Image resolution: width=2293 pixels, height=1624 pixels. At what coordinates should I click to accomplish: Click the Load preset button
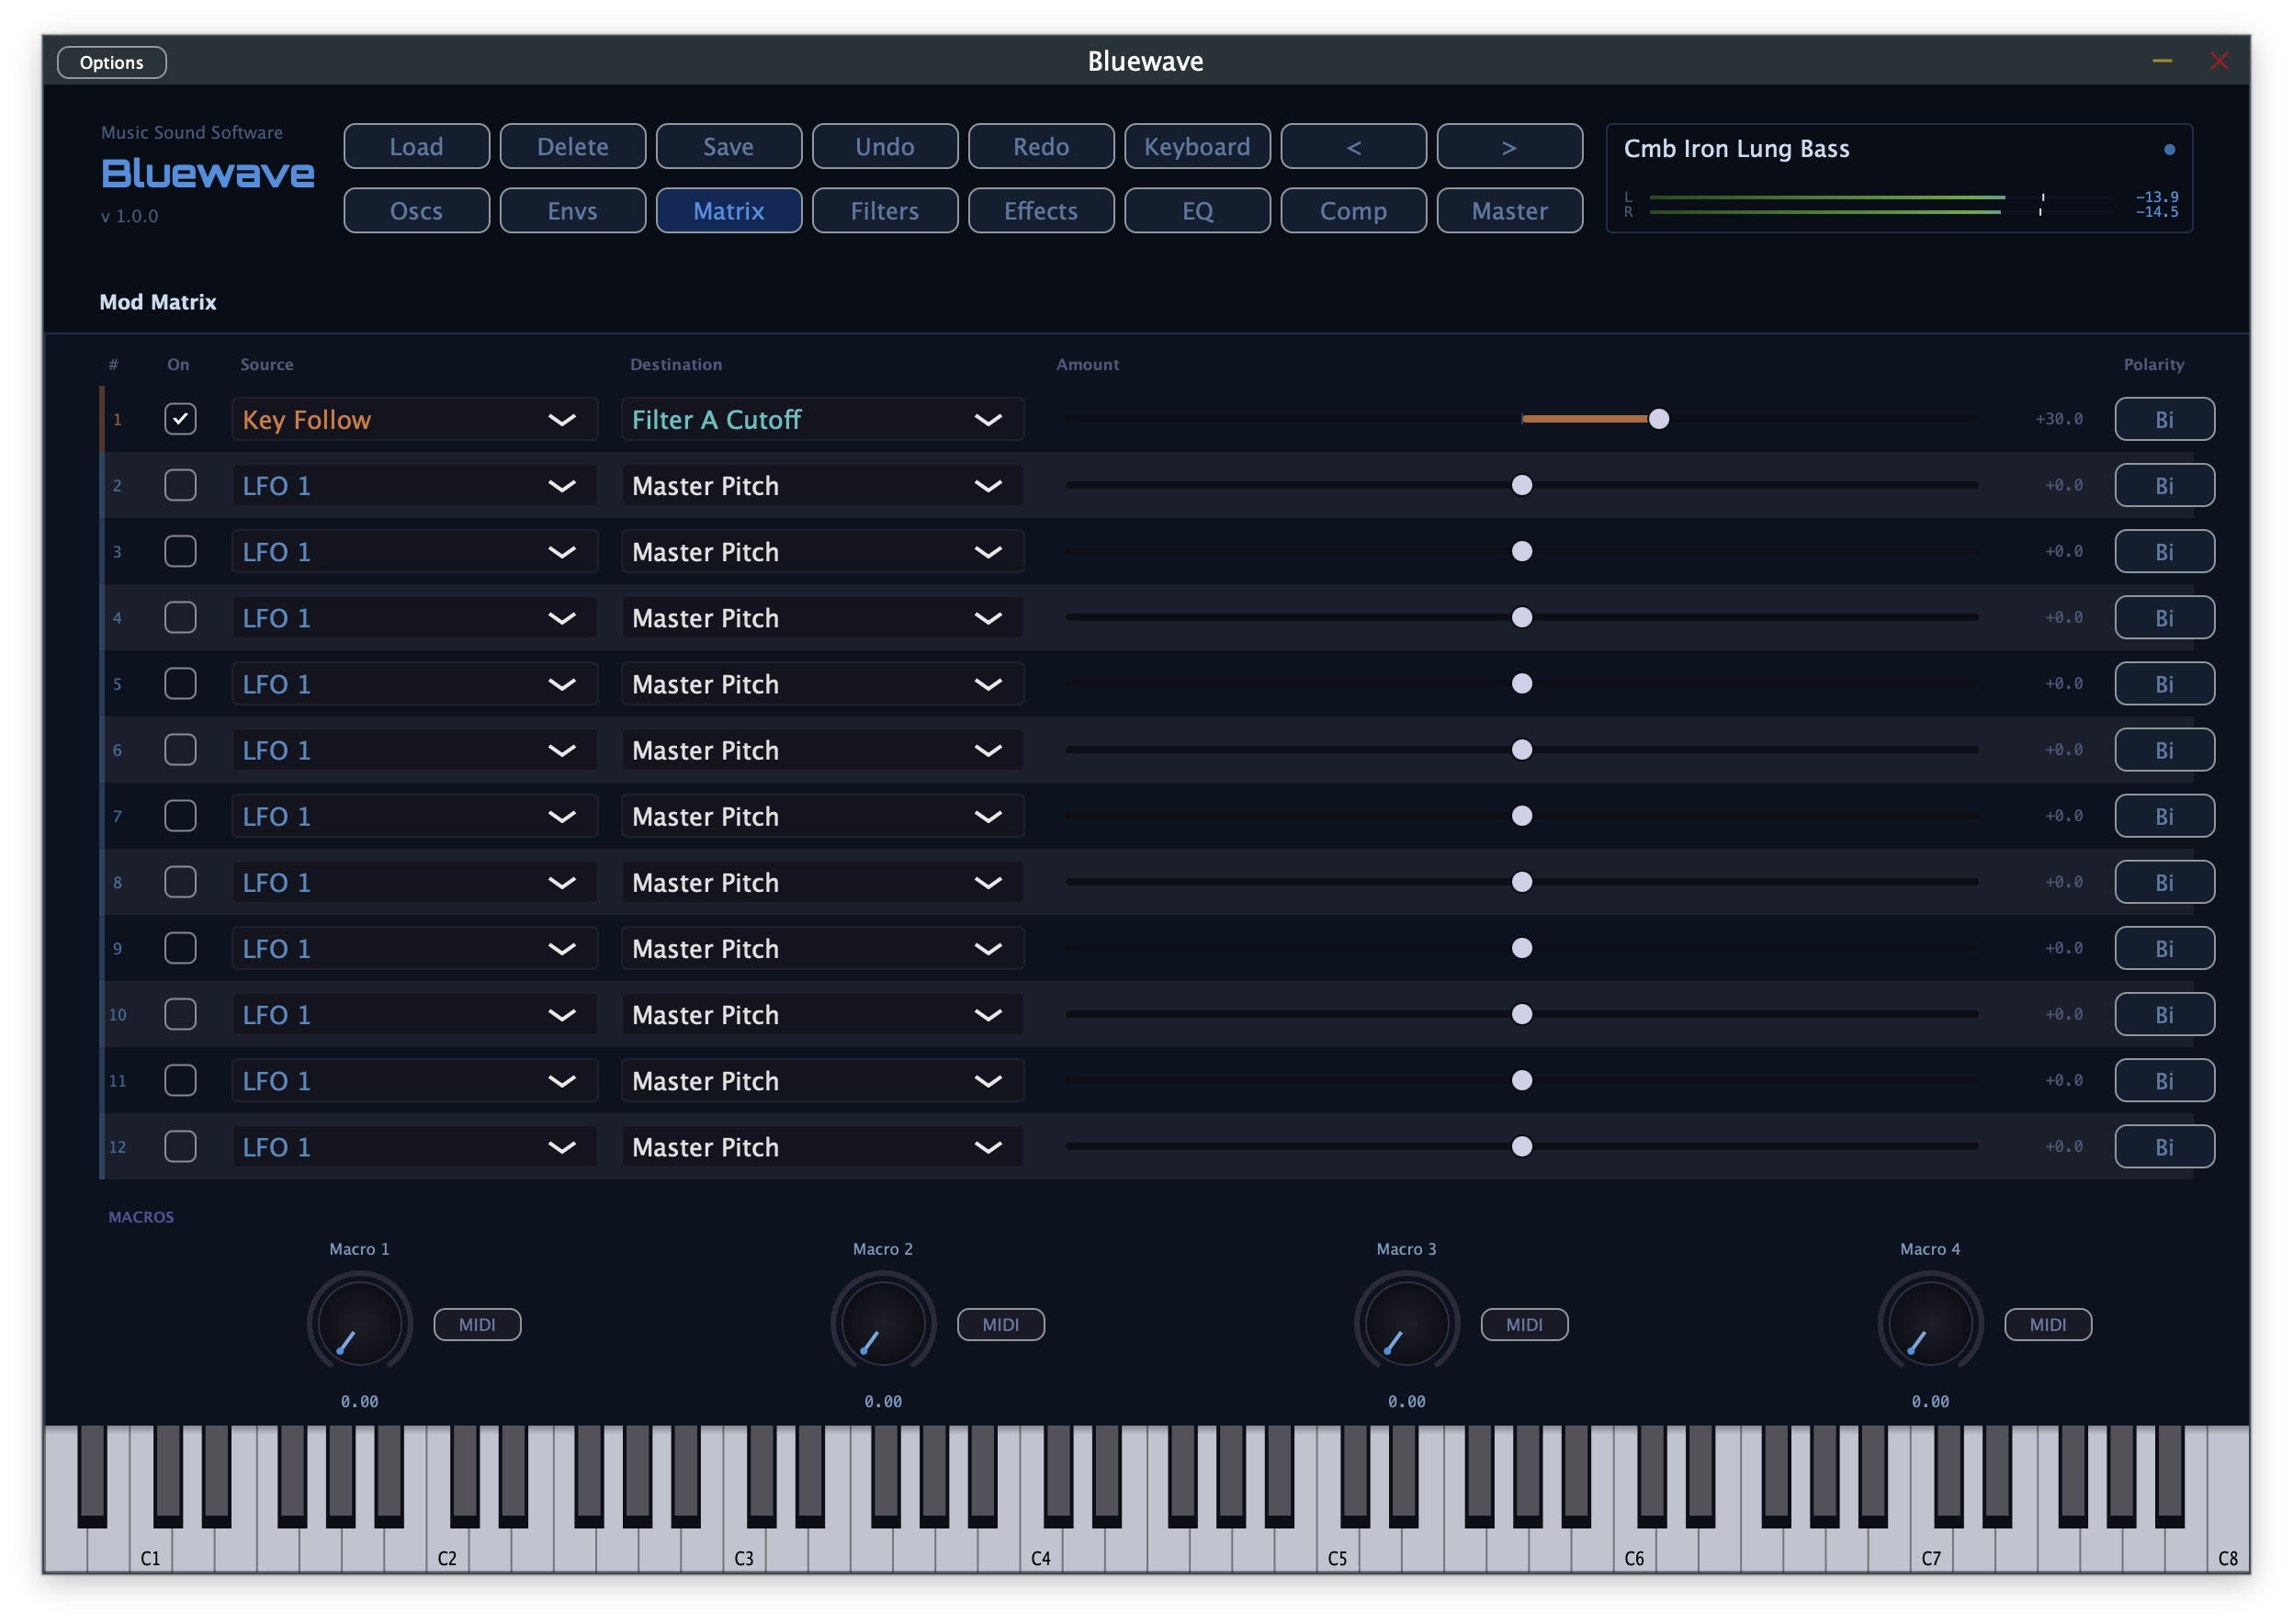pyautogui.click(x=416, y=147)
